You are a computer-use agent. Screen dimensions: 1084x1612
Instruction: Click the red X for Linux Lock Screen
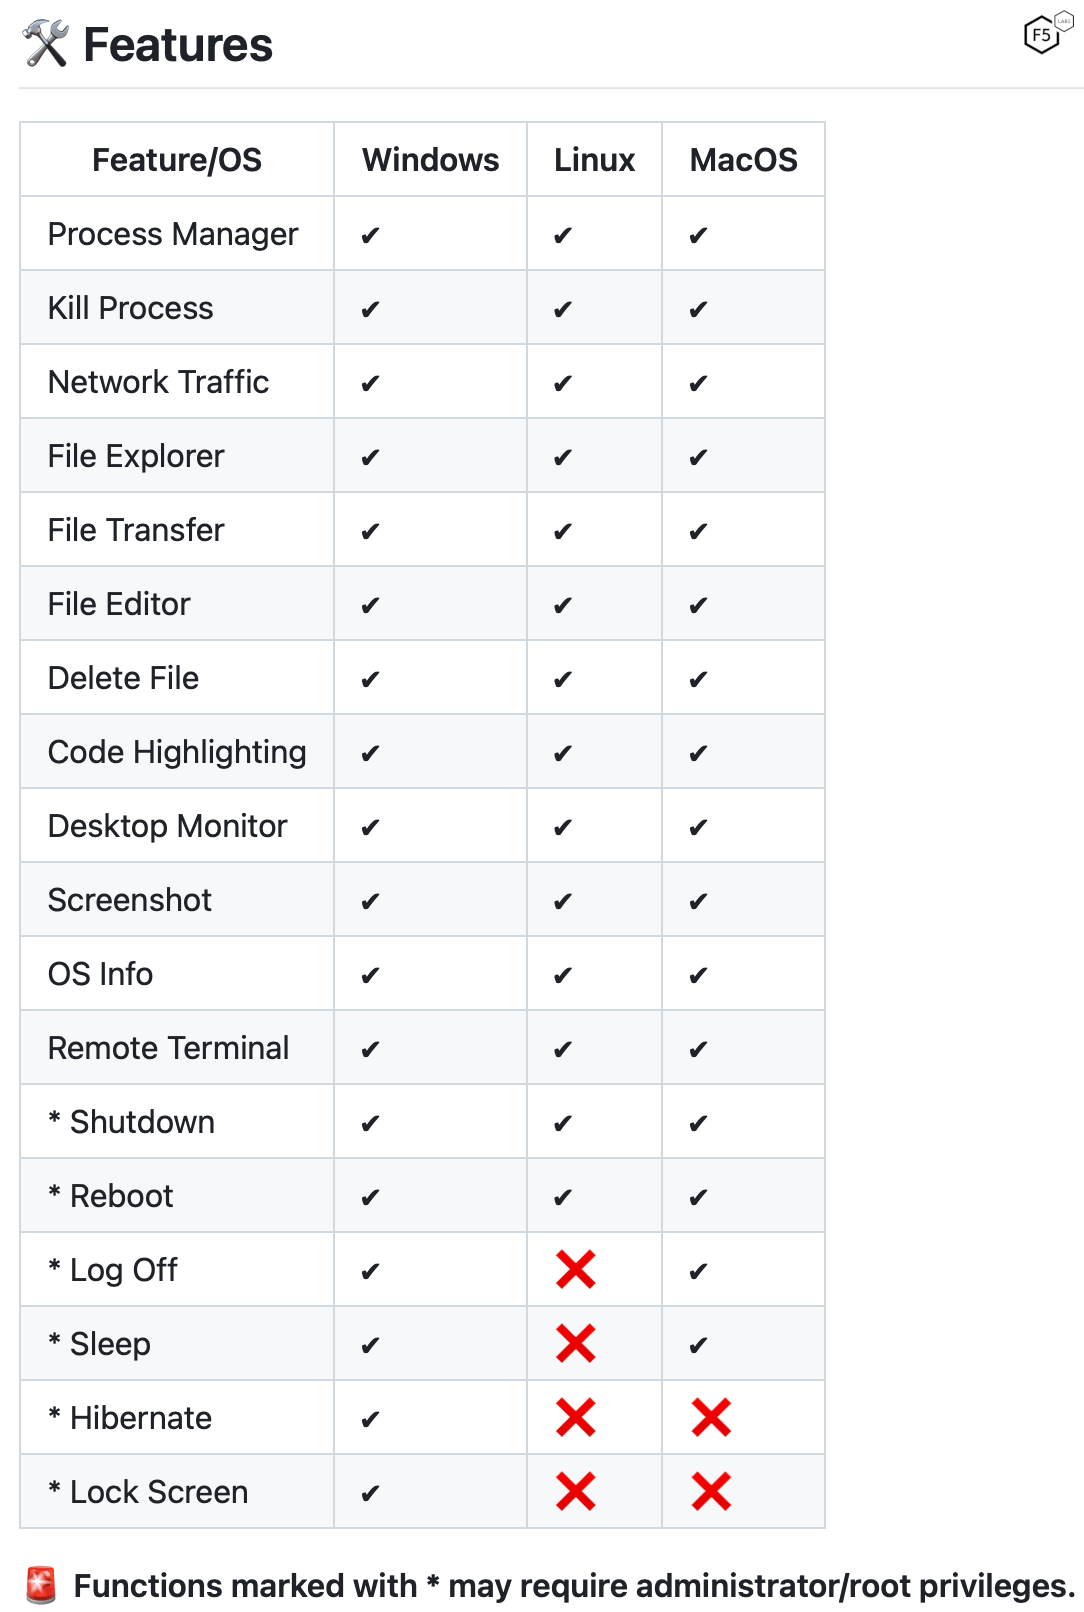(x=576, y=1492)
